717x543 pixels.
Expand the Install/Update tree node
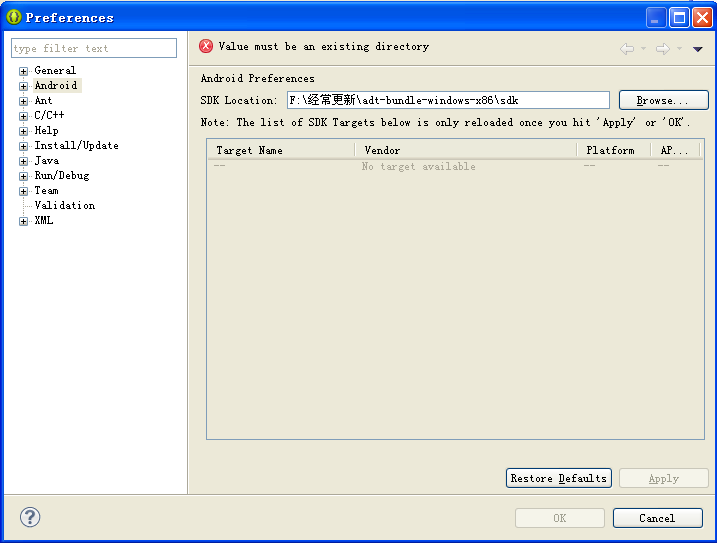[23, 146]
